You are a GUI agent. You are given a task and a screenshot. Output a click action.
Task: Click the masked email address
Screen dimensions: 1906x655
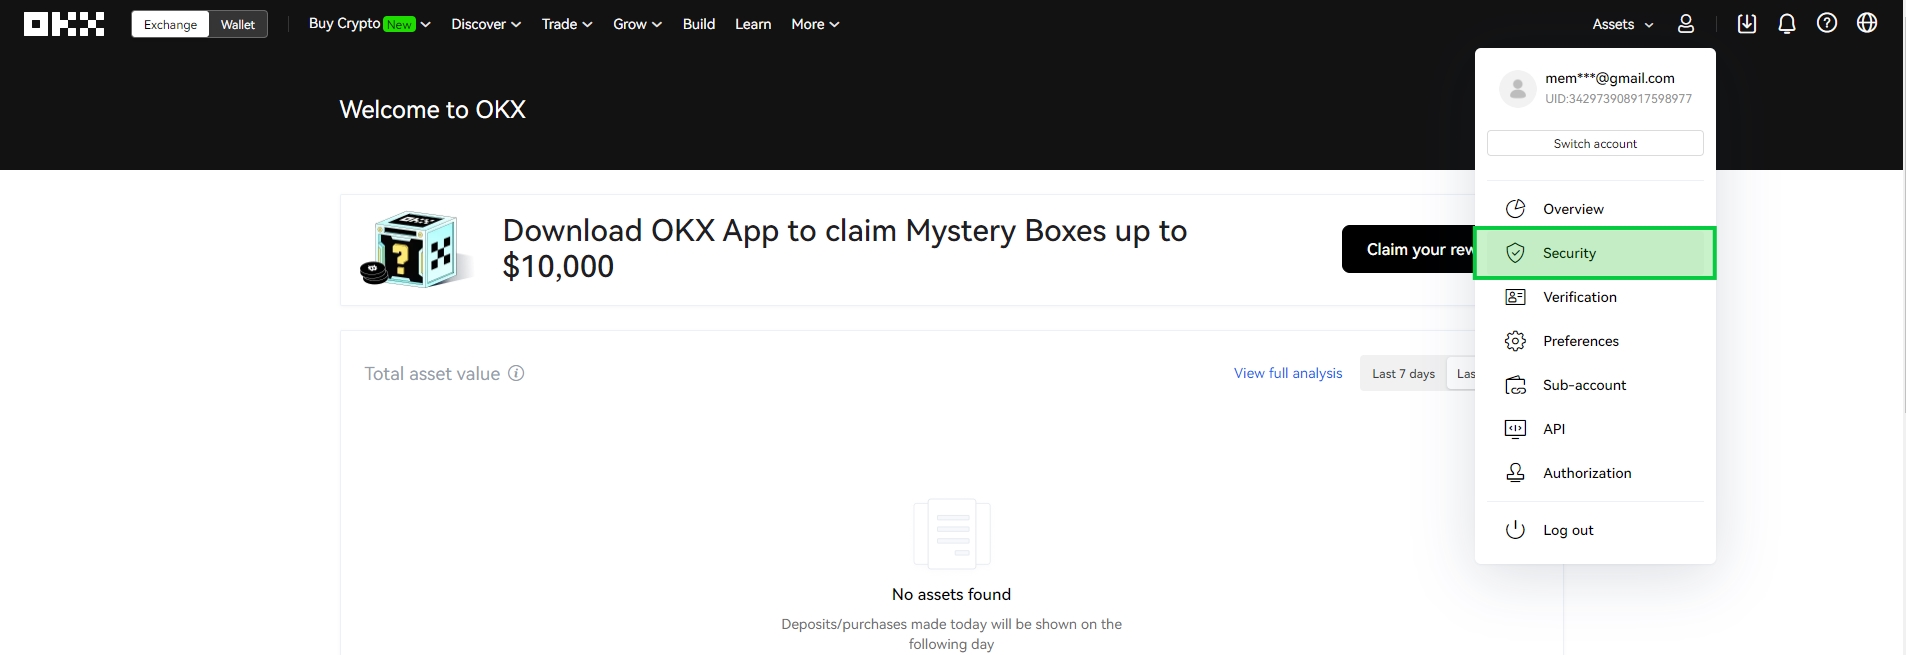coord(1609,78)
